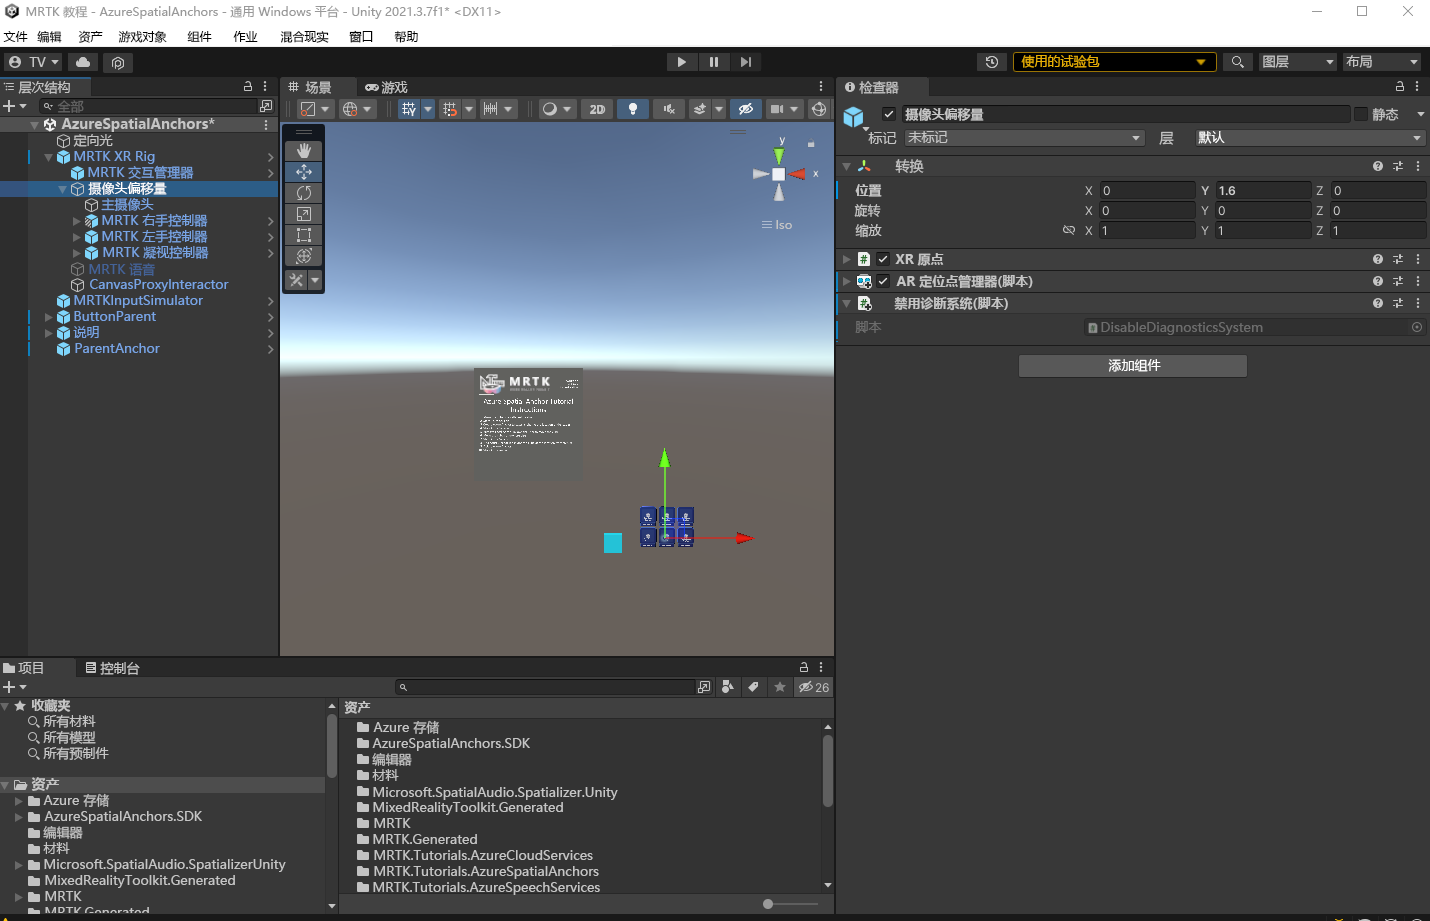
Task: Disable the XR 原点 component checkbox
Action: [x=883, y=259]
